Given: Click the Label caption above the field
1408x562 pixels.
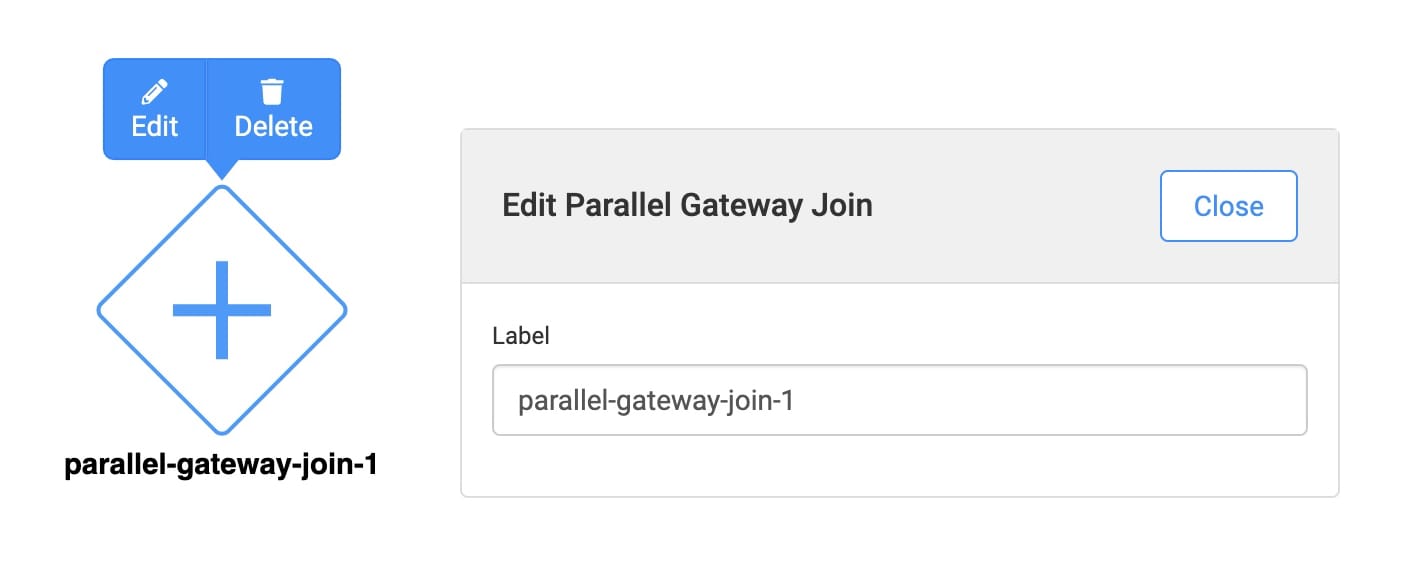Looking at the screenshot, I should coord(521,336).
